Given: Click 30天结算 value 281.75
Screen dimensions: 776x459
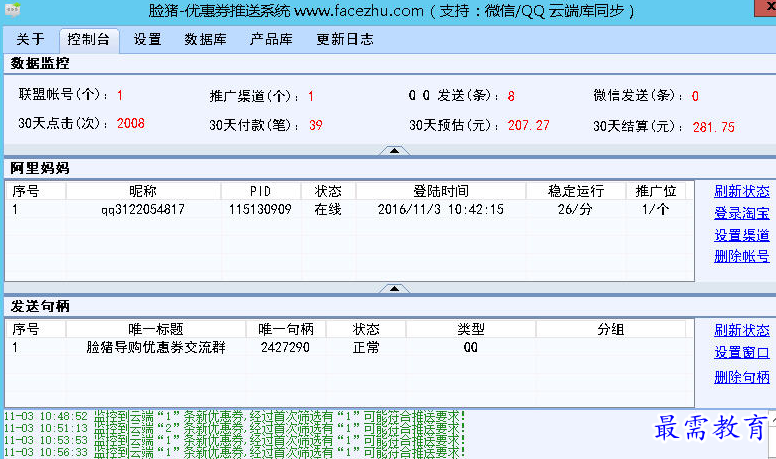Looking at the screenshot, I should (x=714, y=127).
